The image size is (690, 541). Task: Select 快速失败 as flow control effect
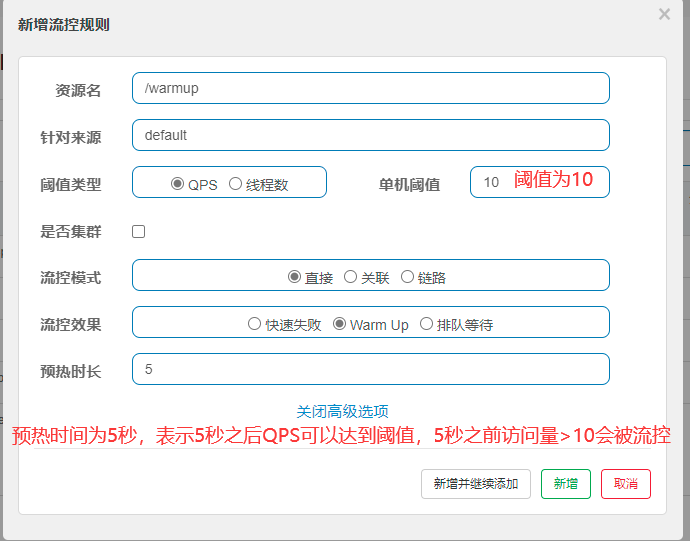[254, 324]
